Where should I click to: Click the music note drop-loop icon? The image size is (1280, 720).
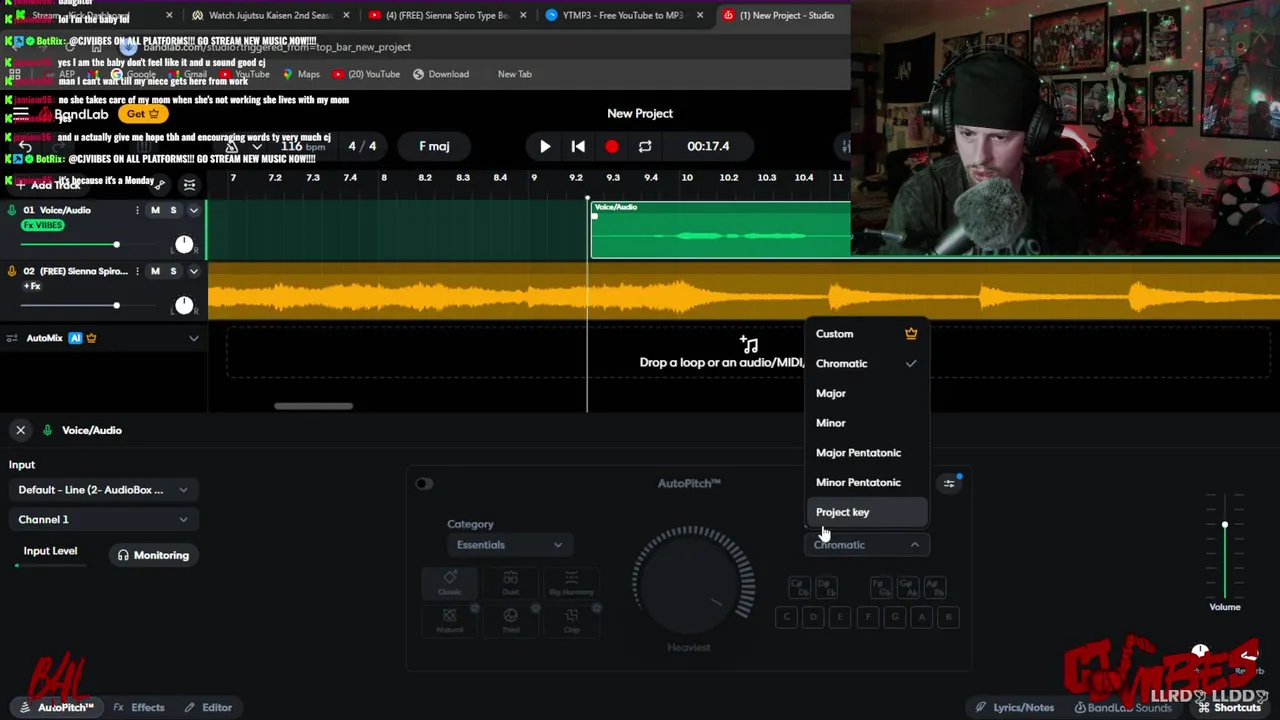coord(749,344)
